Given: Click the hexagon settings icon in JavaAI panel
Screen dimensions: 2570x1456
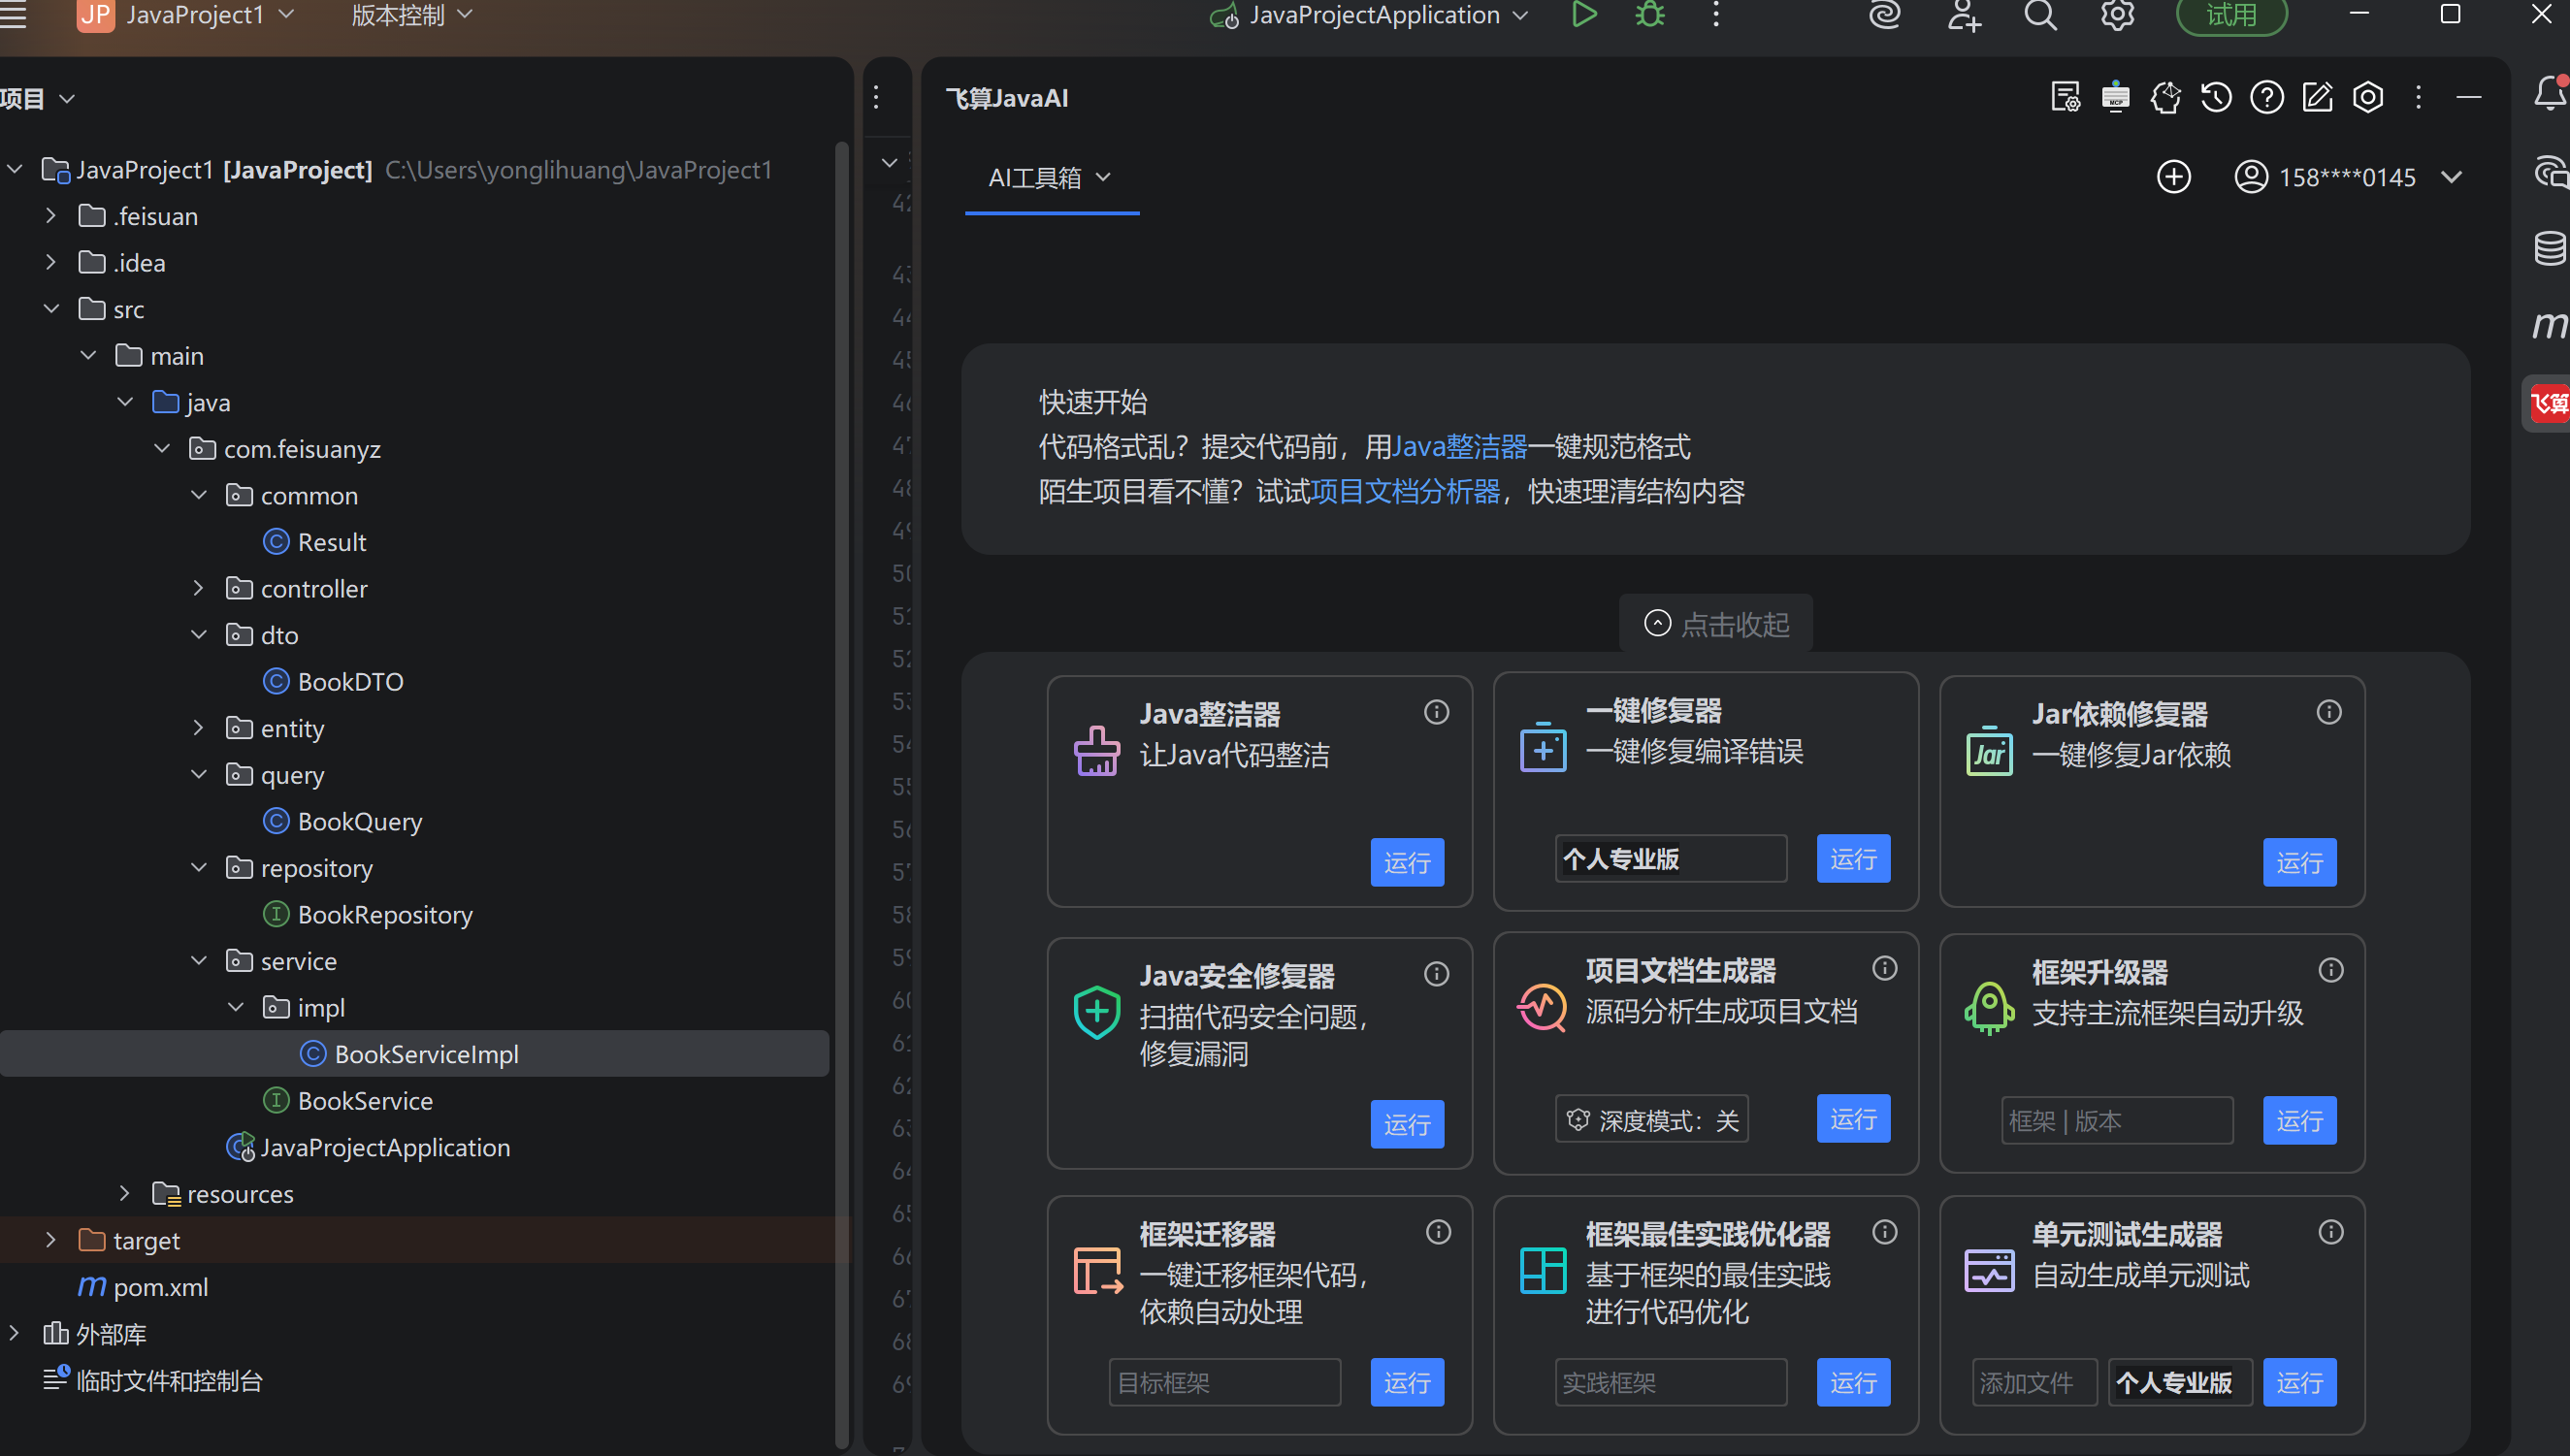Looking at the screenshot, I should click(2367, 97).
